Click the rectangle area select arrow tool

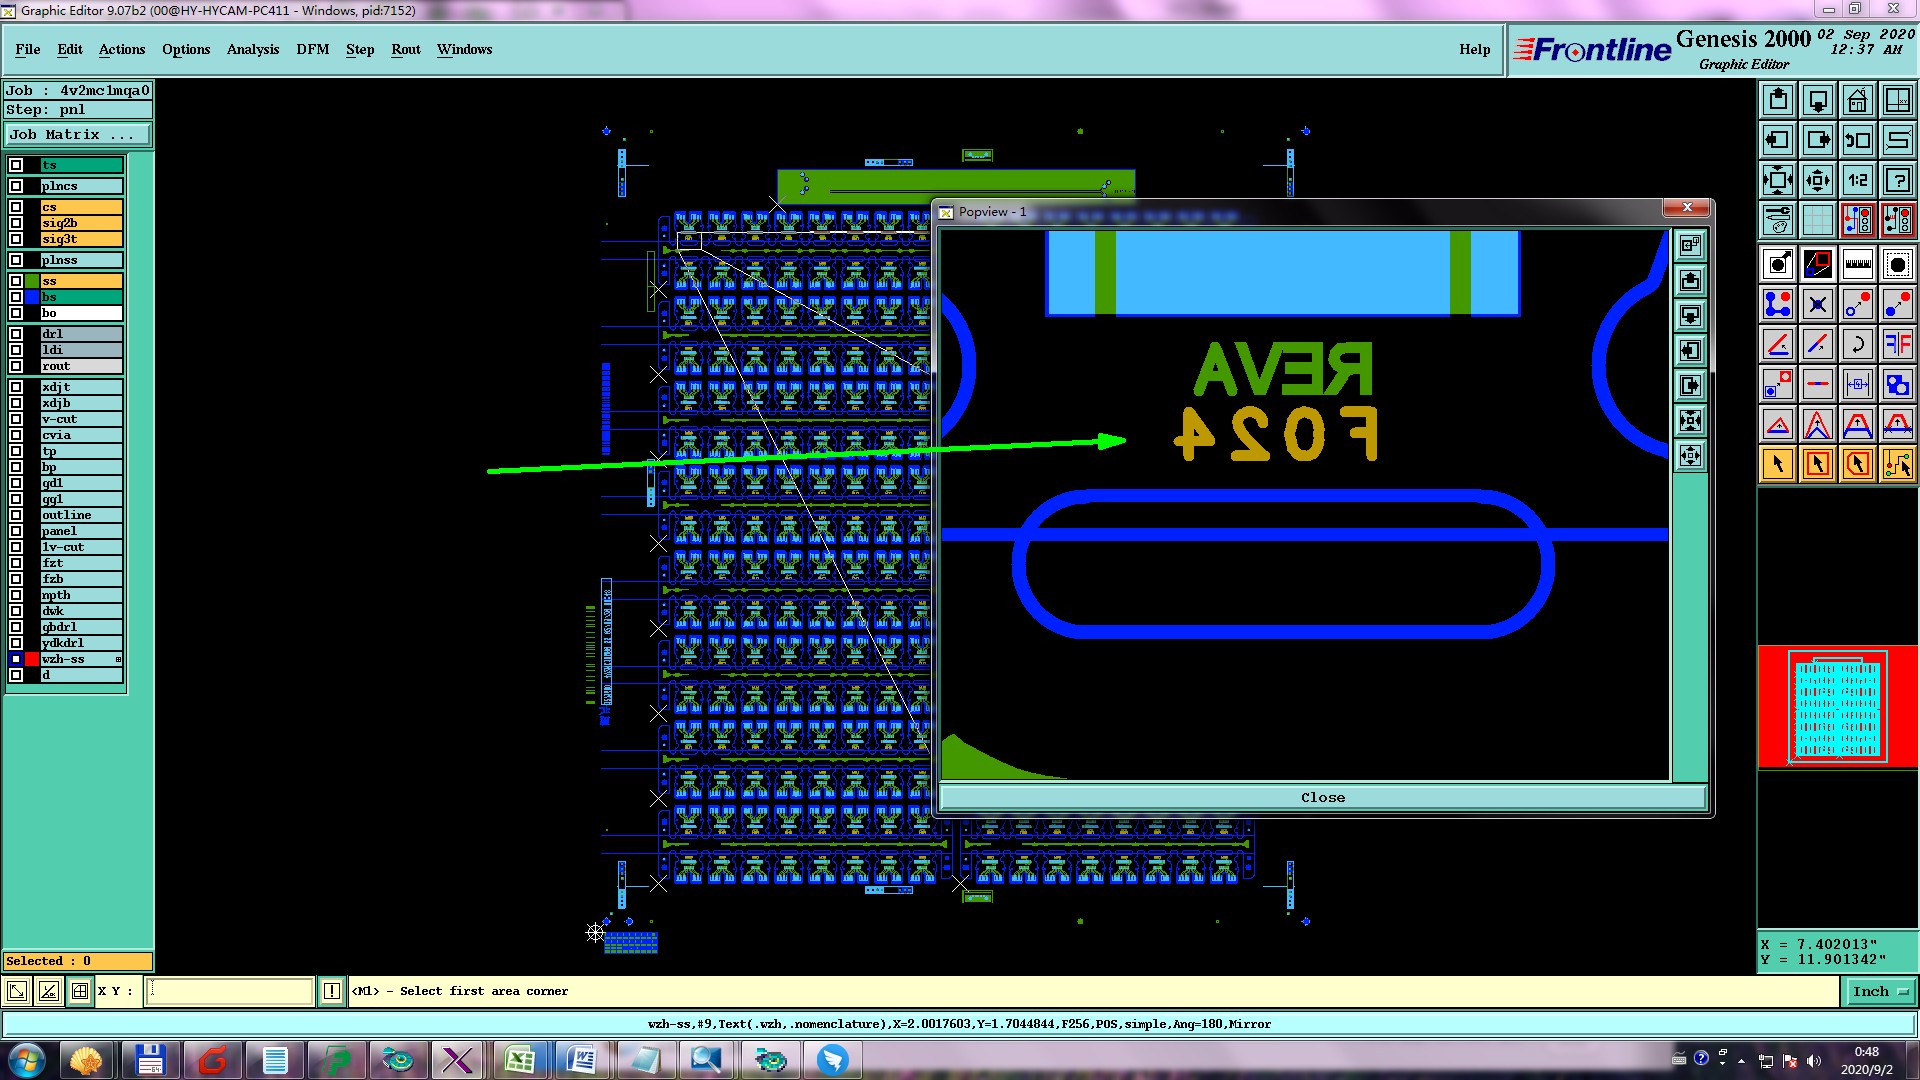[x=1817, y=464]
